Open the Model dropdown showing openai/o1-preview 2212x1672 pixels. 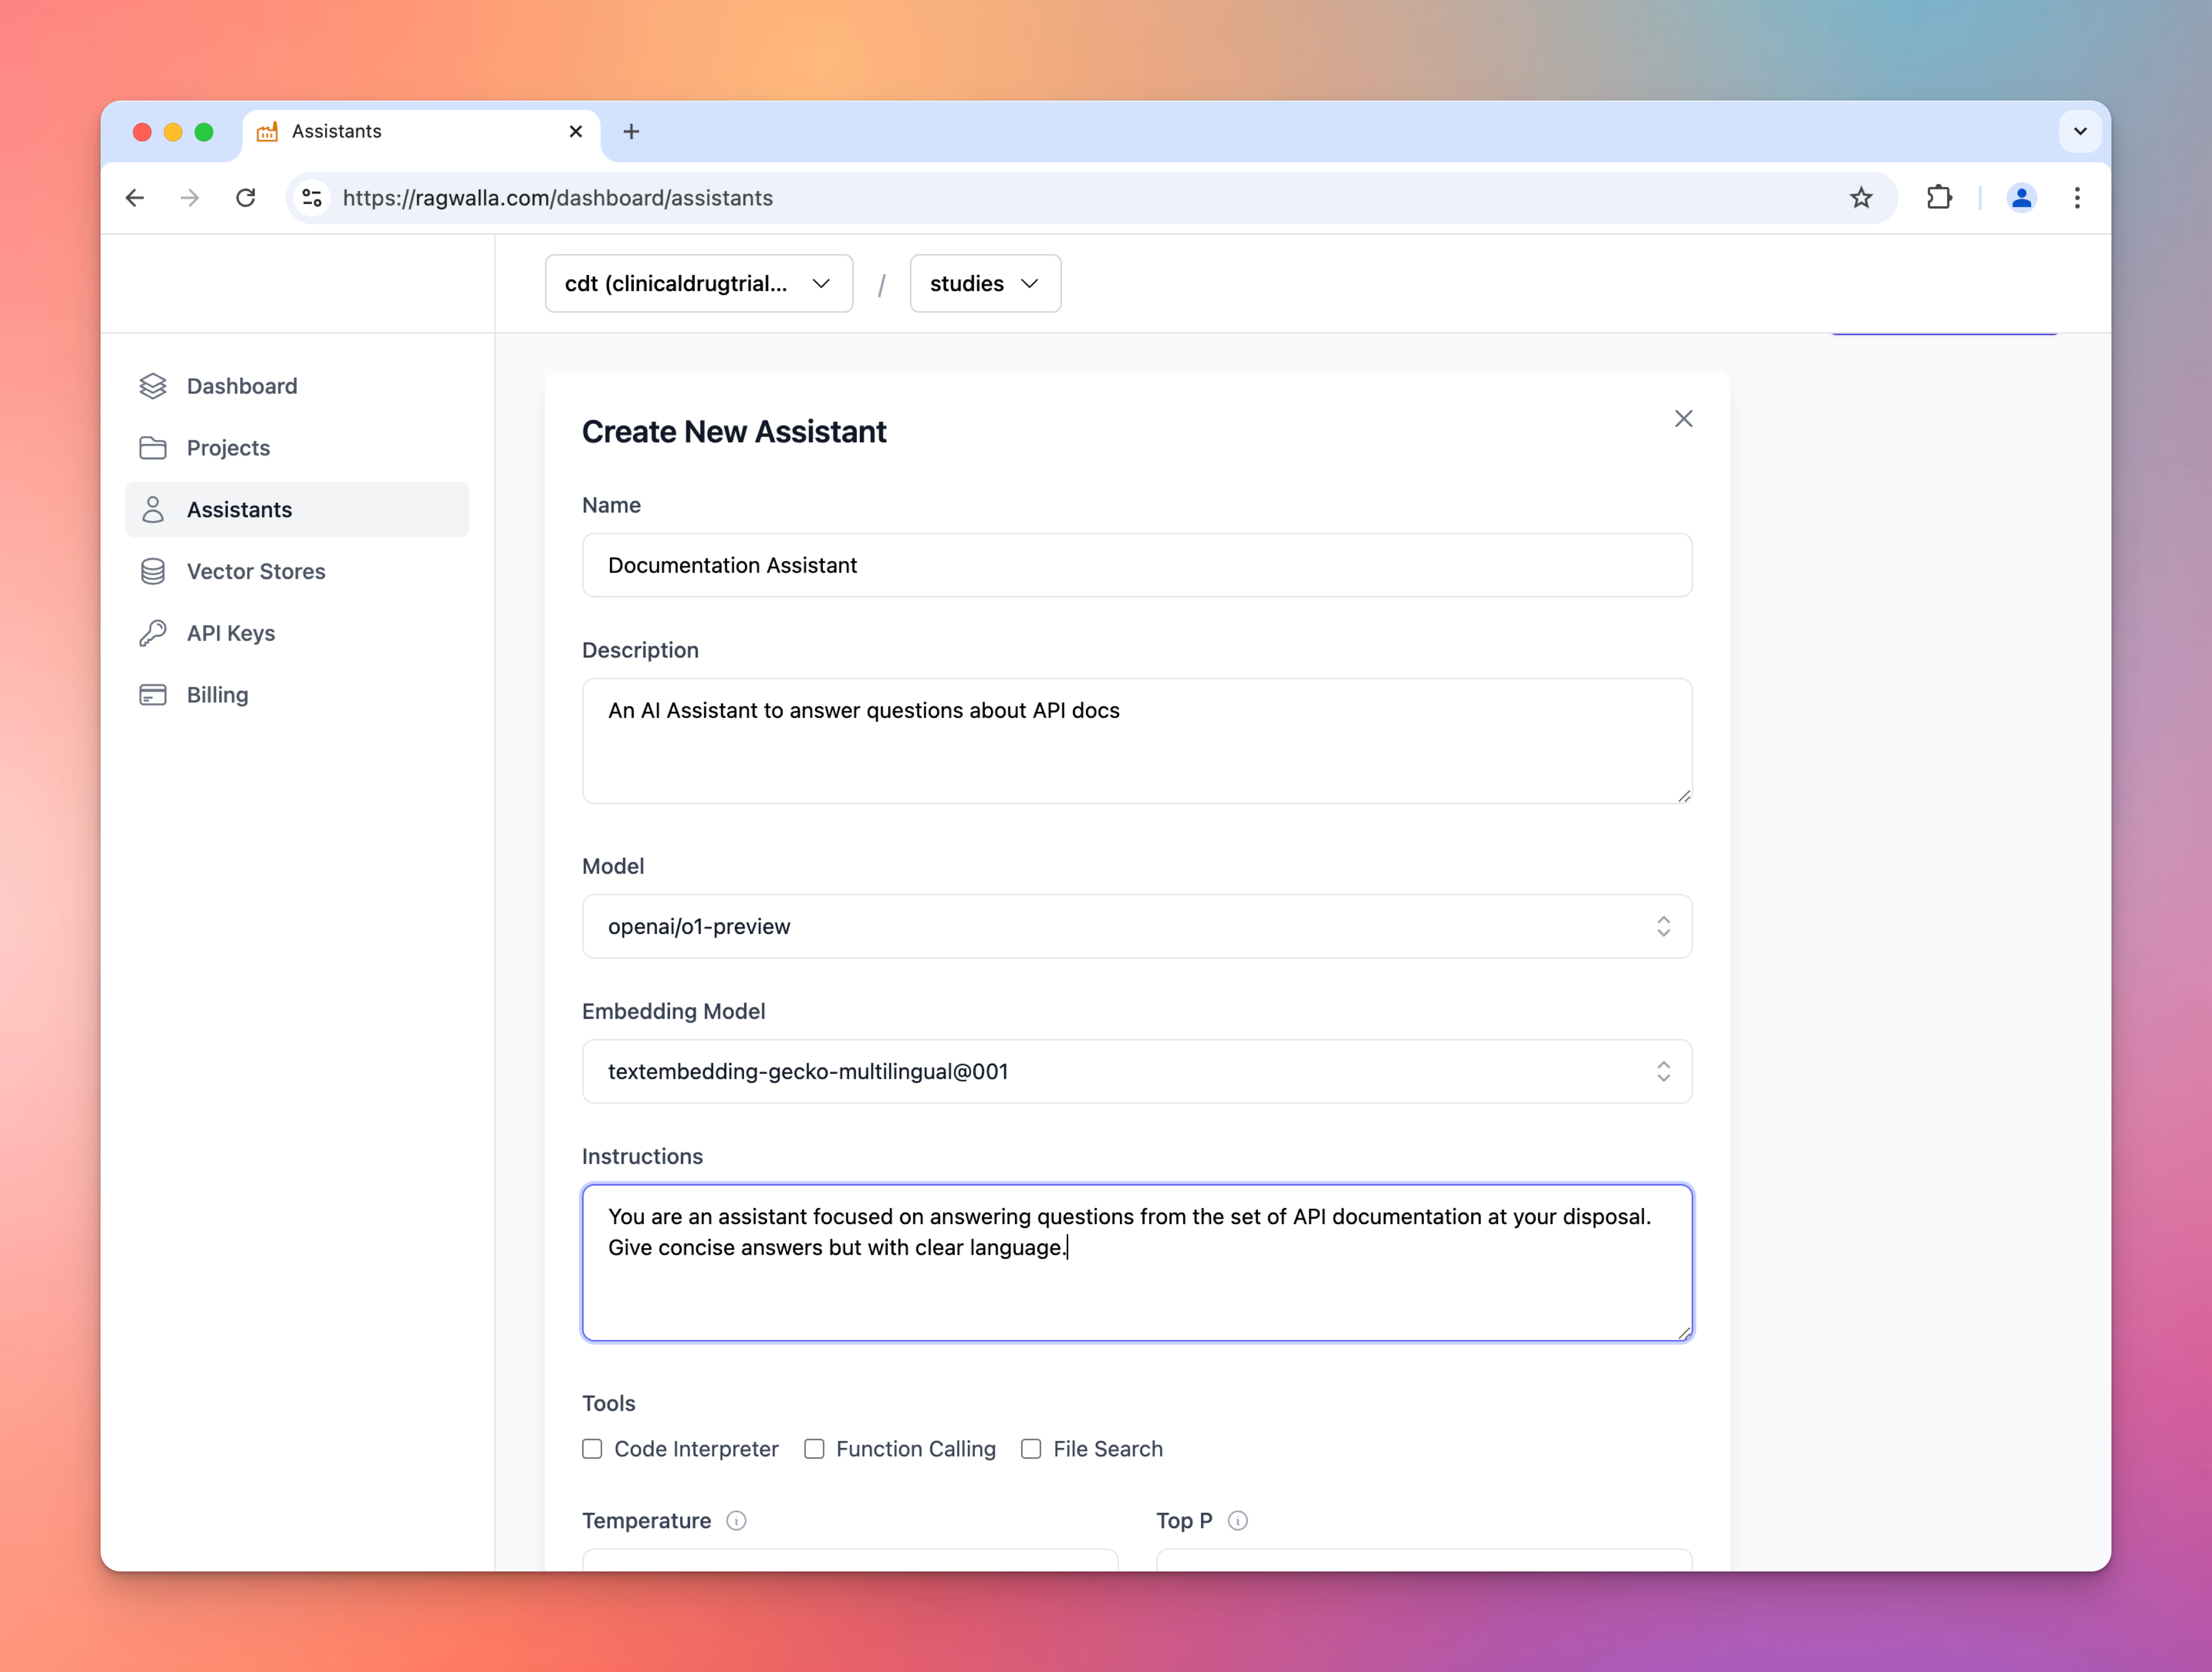point(1136,926)
